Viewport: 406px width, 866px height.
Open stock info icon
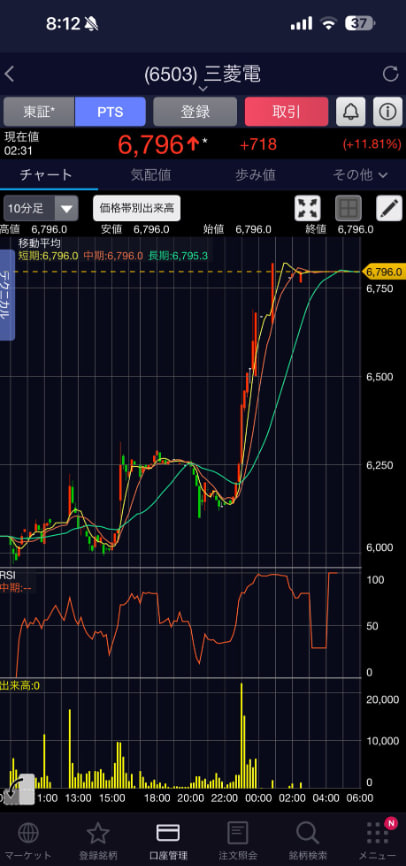pos(387,112)
